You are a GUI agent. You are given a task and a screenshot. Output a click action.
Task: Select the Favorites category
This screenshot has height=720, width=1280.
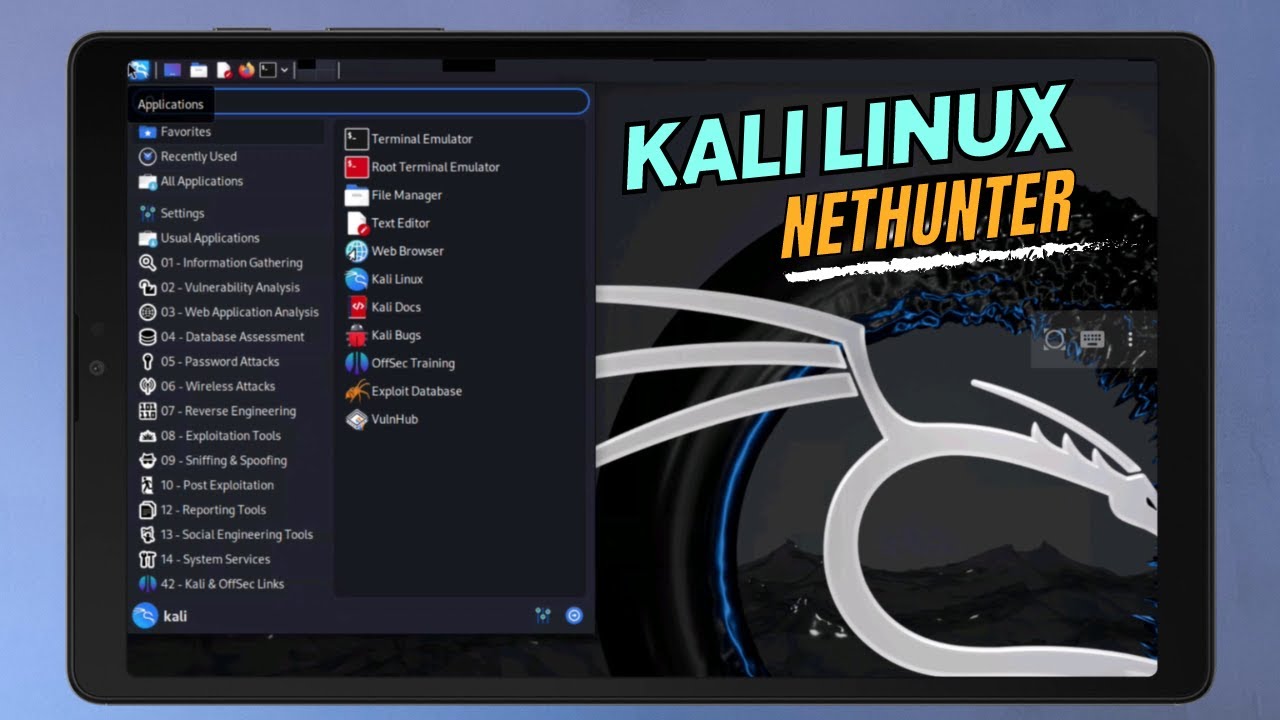(x=230, y=131)
